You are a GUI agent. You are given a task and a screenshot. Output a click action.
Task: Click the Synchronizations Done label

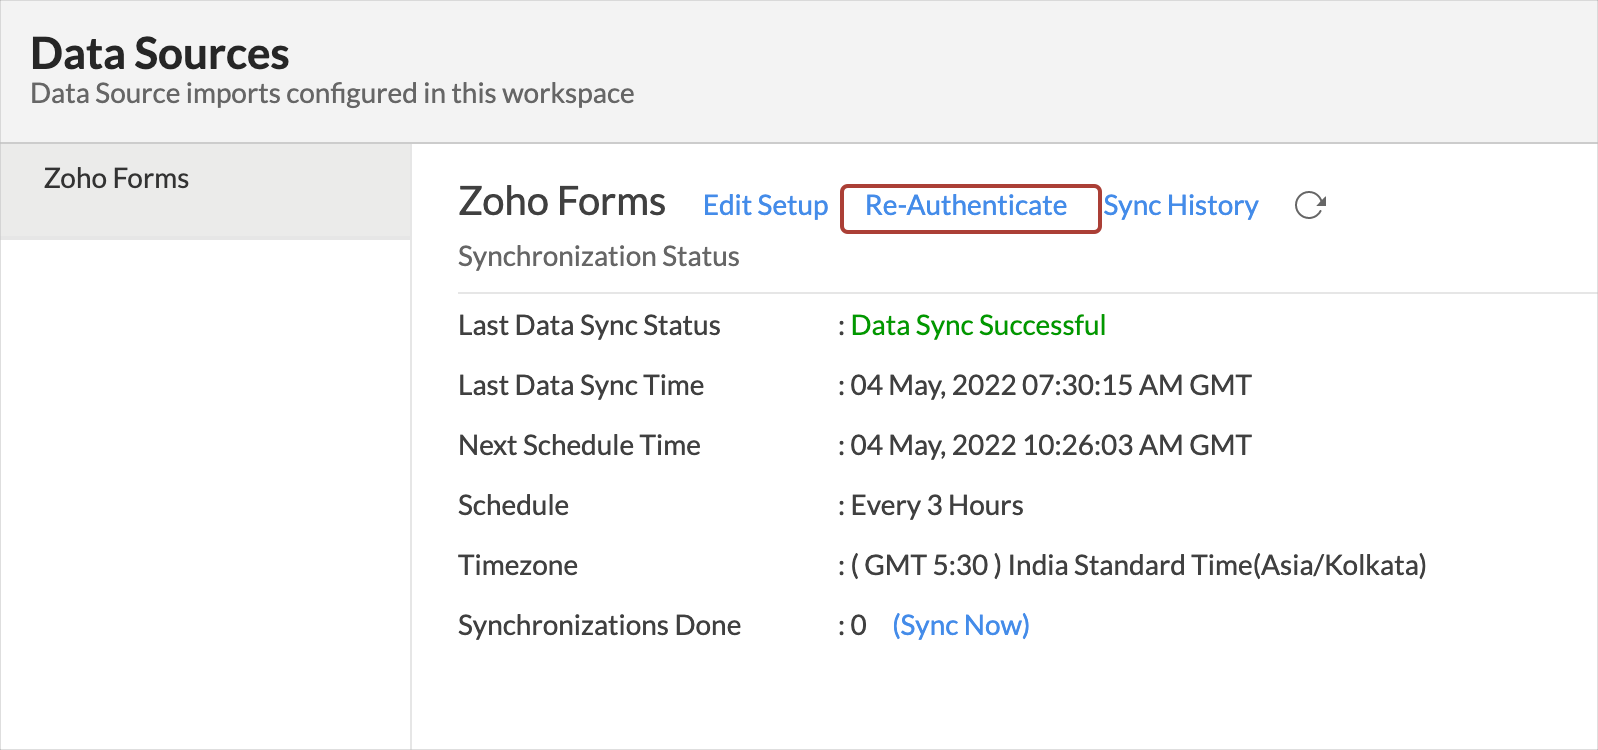tap(599, 625)
